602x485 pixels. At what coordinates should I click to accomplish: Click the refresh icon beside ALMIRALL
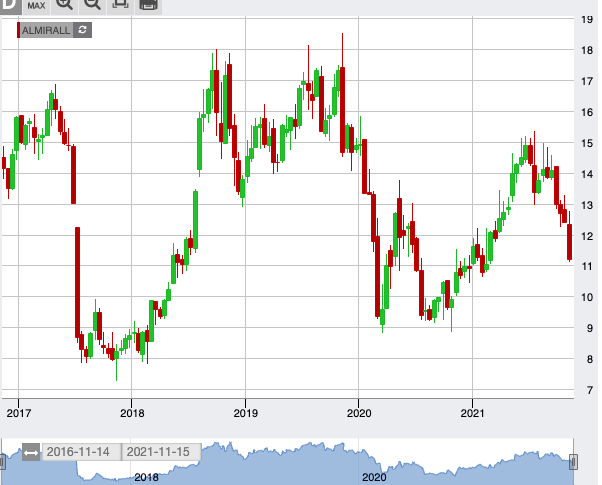(83, 30)
